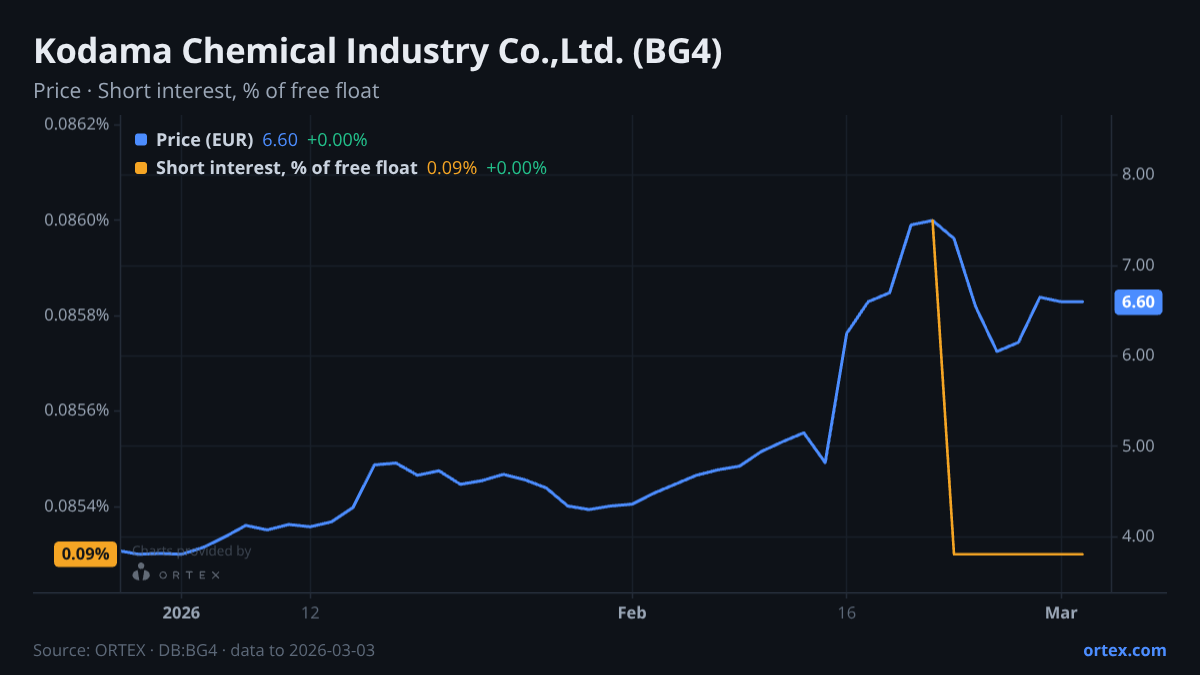Click the 8.00 right axis label

(1139, 174)
